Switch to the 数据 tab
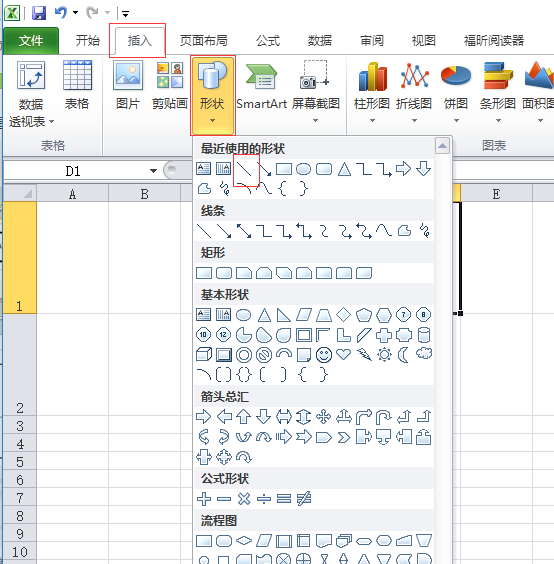The image size is (554, 564). (319, 41)
